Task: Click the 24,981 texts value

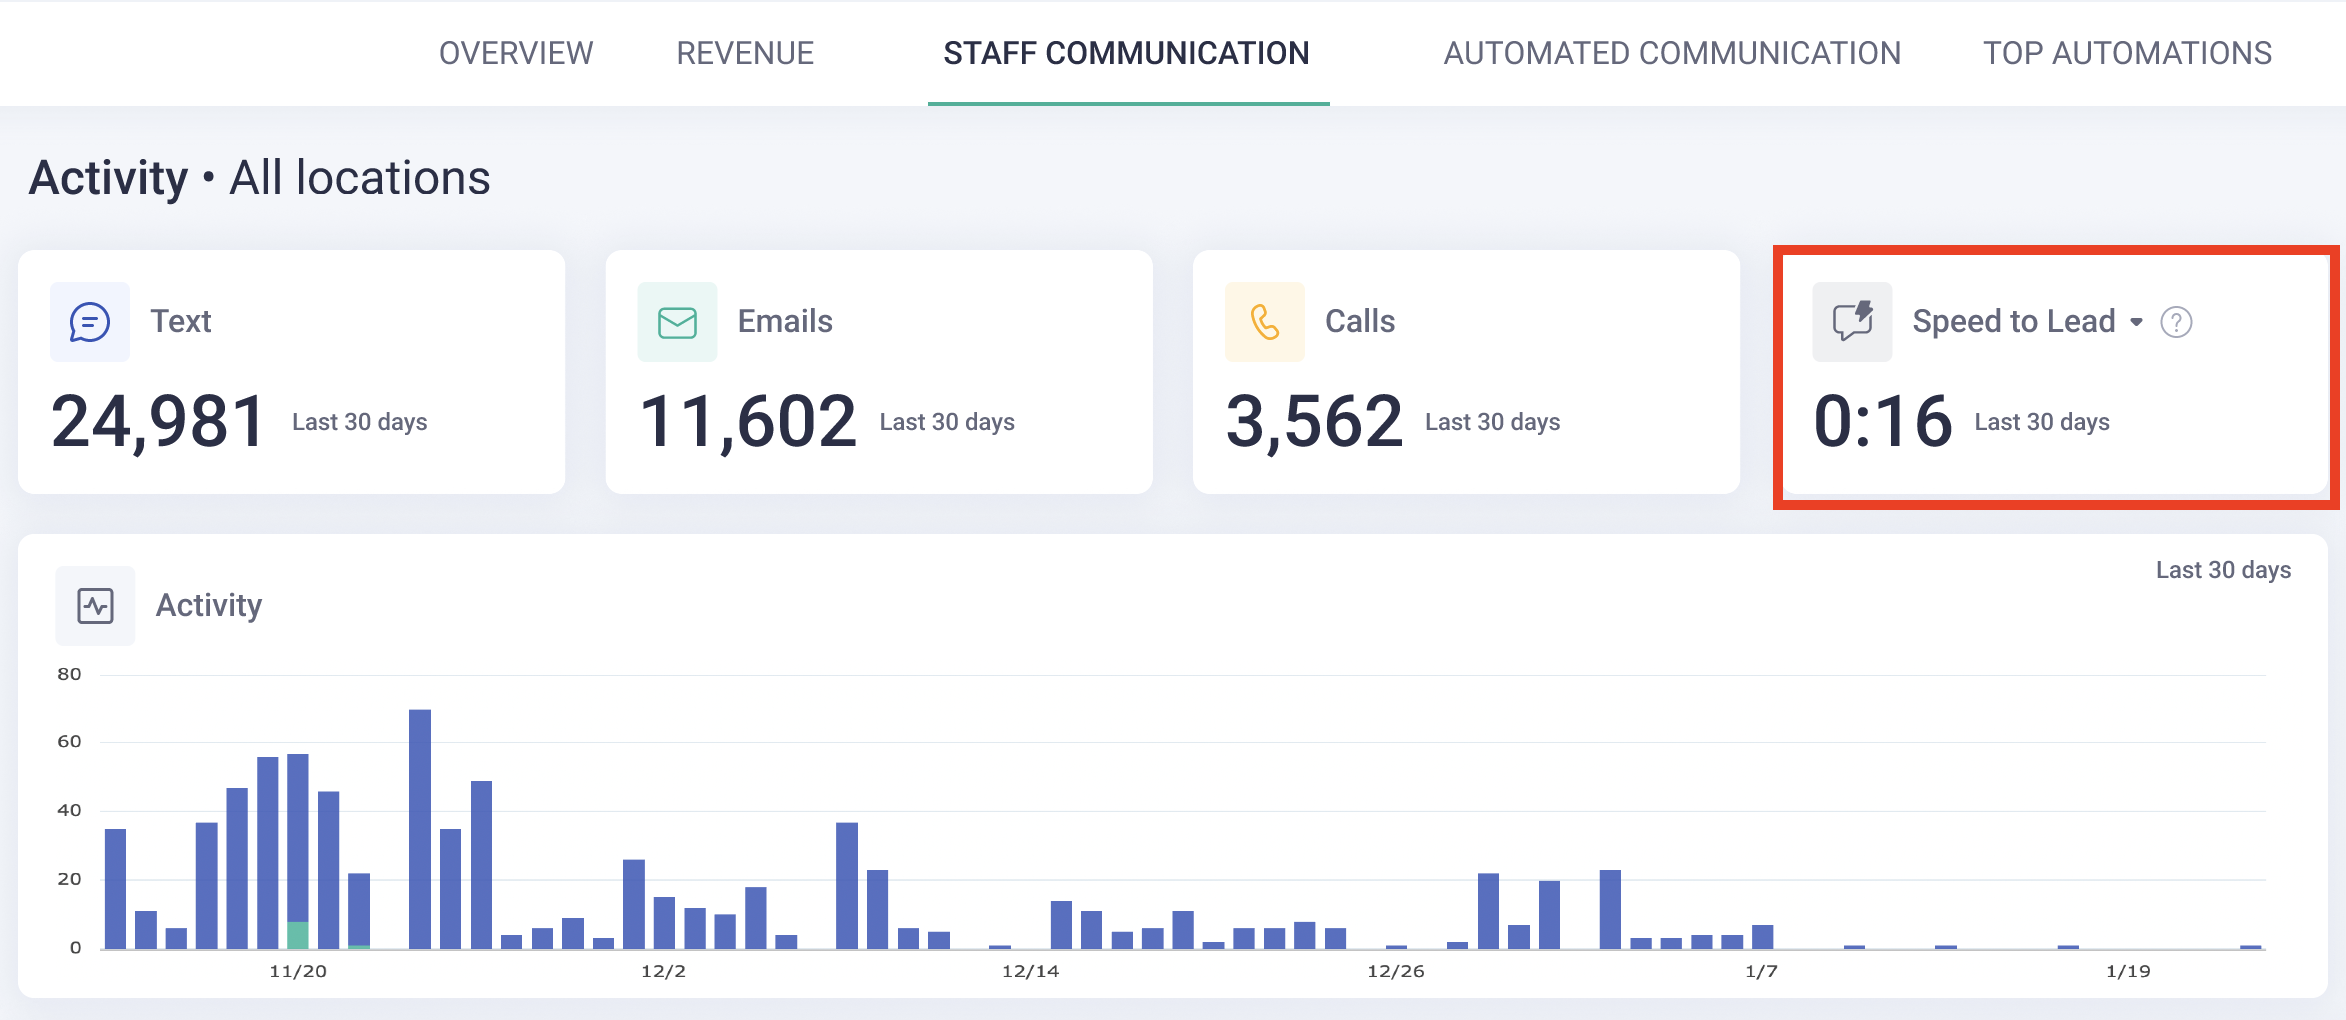Action: coord(158,421)
